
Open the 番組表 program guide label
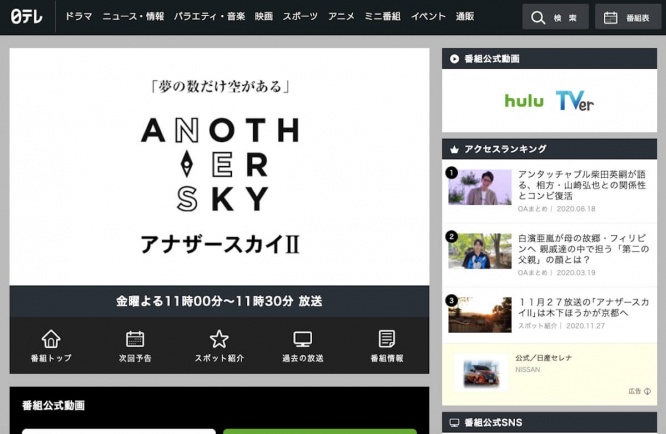click(x=638, y=18)
